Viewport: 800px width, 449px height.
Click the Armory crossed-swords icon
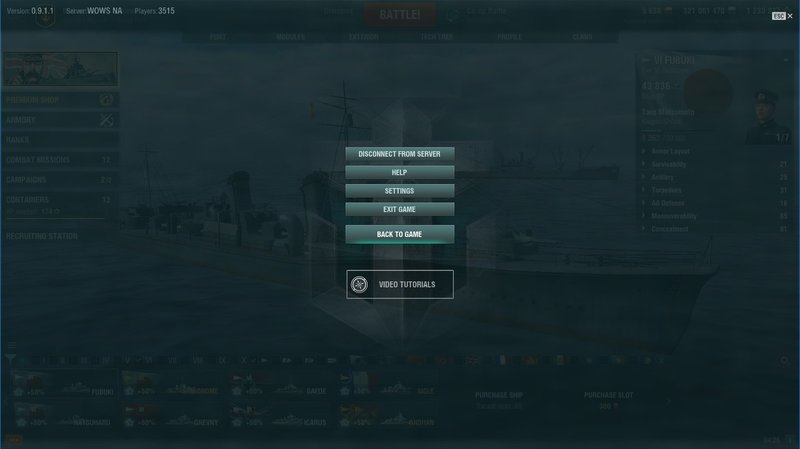click(106, 120)
